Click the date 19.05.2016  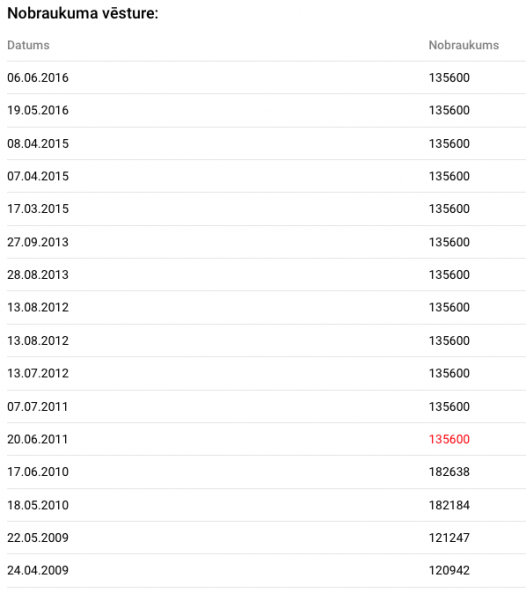[38, 110]
